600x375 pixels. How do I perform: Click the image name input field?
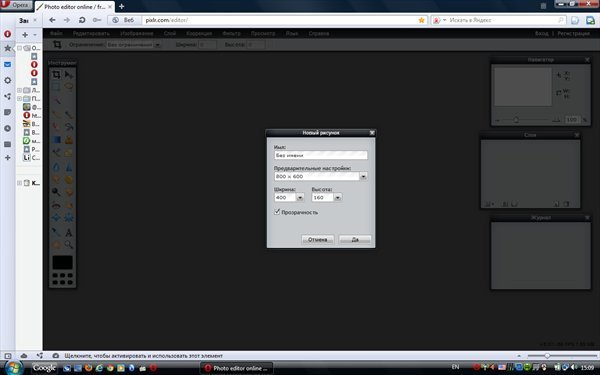321,155
